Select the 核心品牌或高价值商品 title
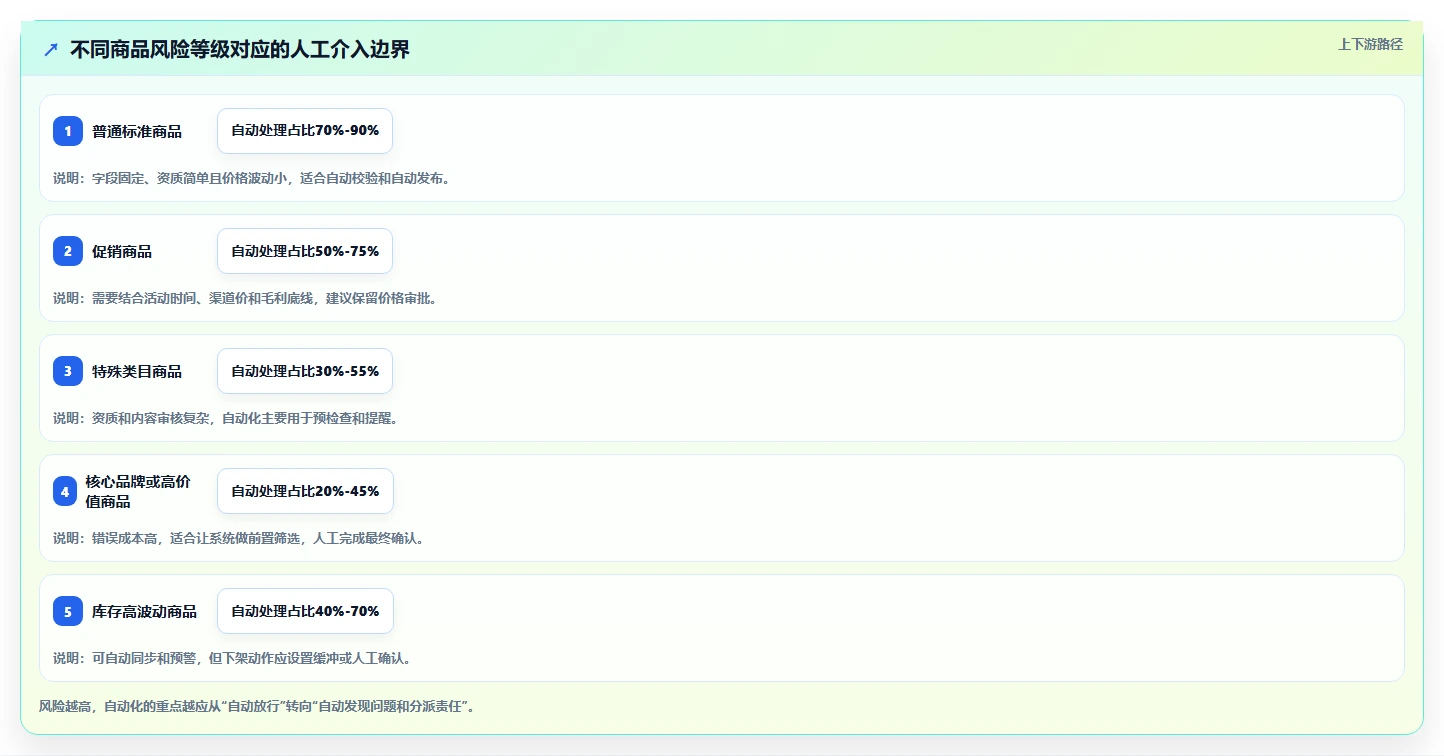Viewport: 1444px width, 756px height. tap(138, 491)
